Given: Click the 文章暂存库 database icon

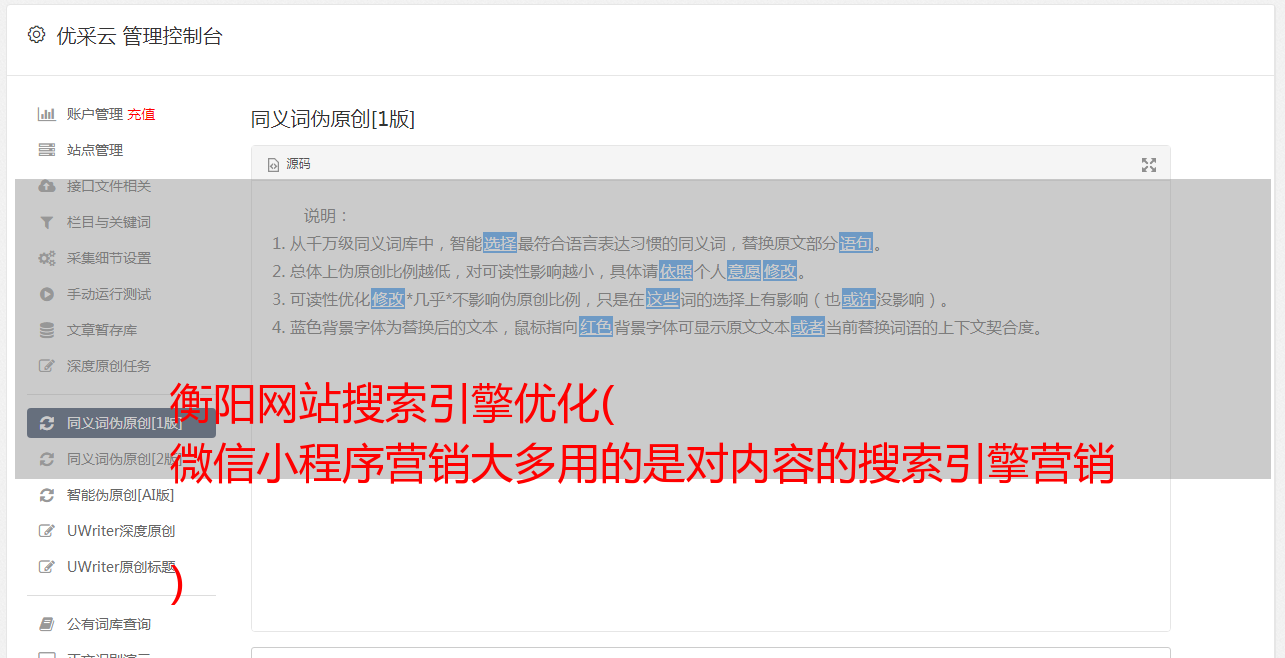Looking at the screenshot, I should pos(46,330).
